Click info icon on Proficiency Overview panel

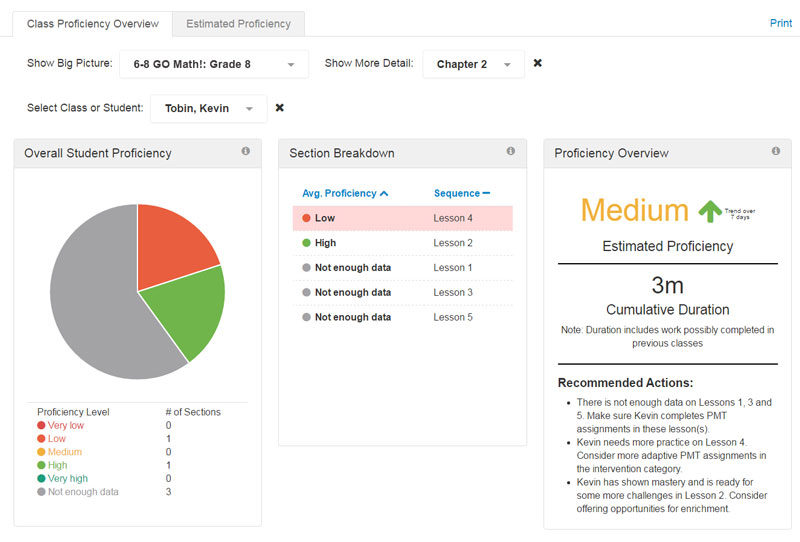click(775, 152)
